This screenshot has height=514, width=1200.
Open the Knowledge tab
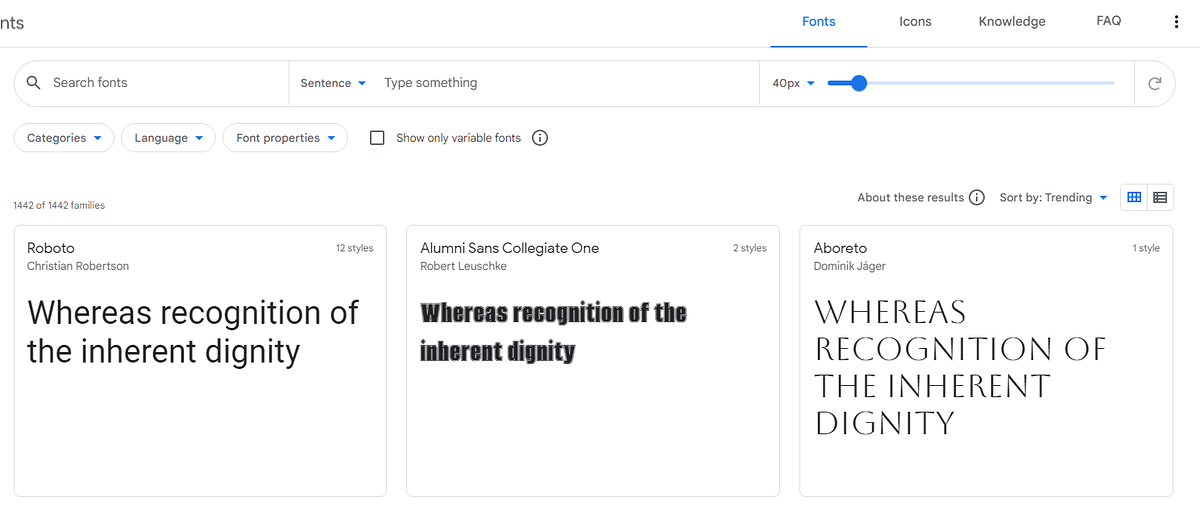pos(1012,22)
